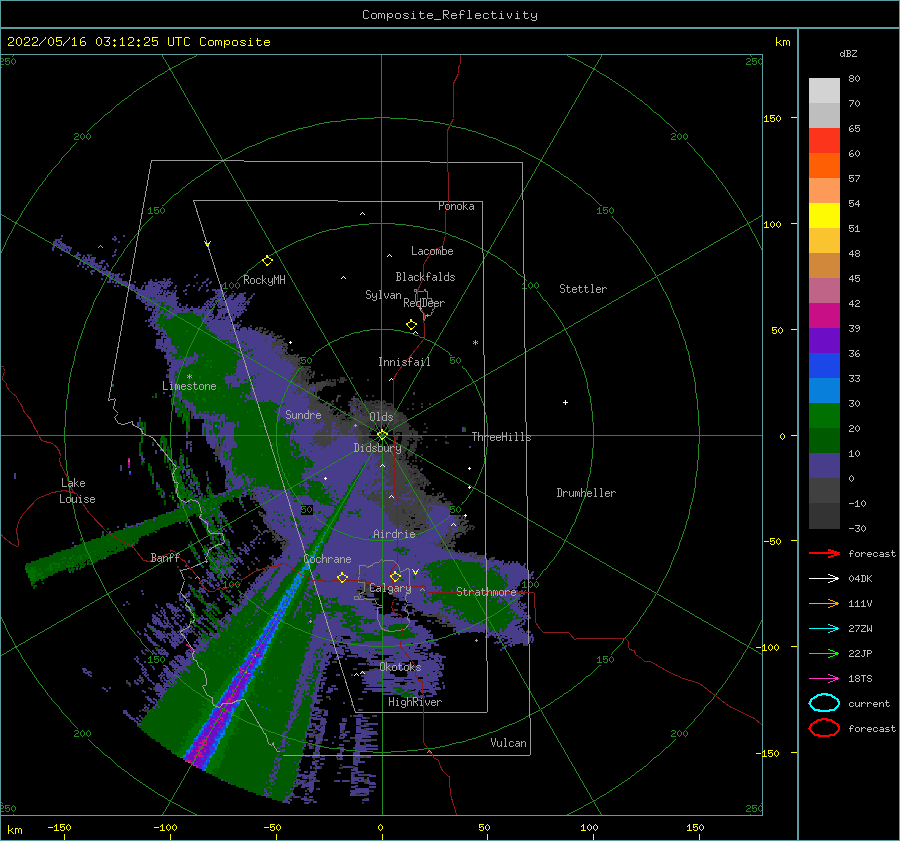The width and height of the screenshot is (900, 841).
Task: Click the Composite_Reflectivity title
Action: [x=450, y=15]
